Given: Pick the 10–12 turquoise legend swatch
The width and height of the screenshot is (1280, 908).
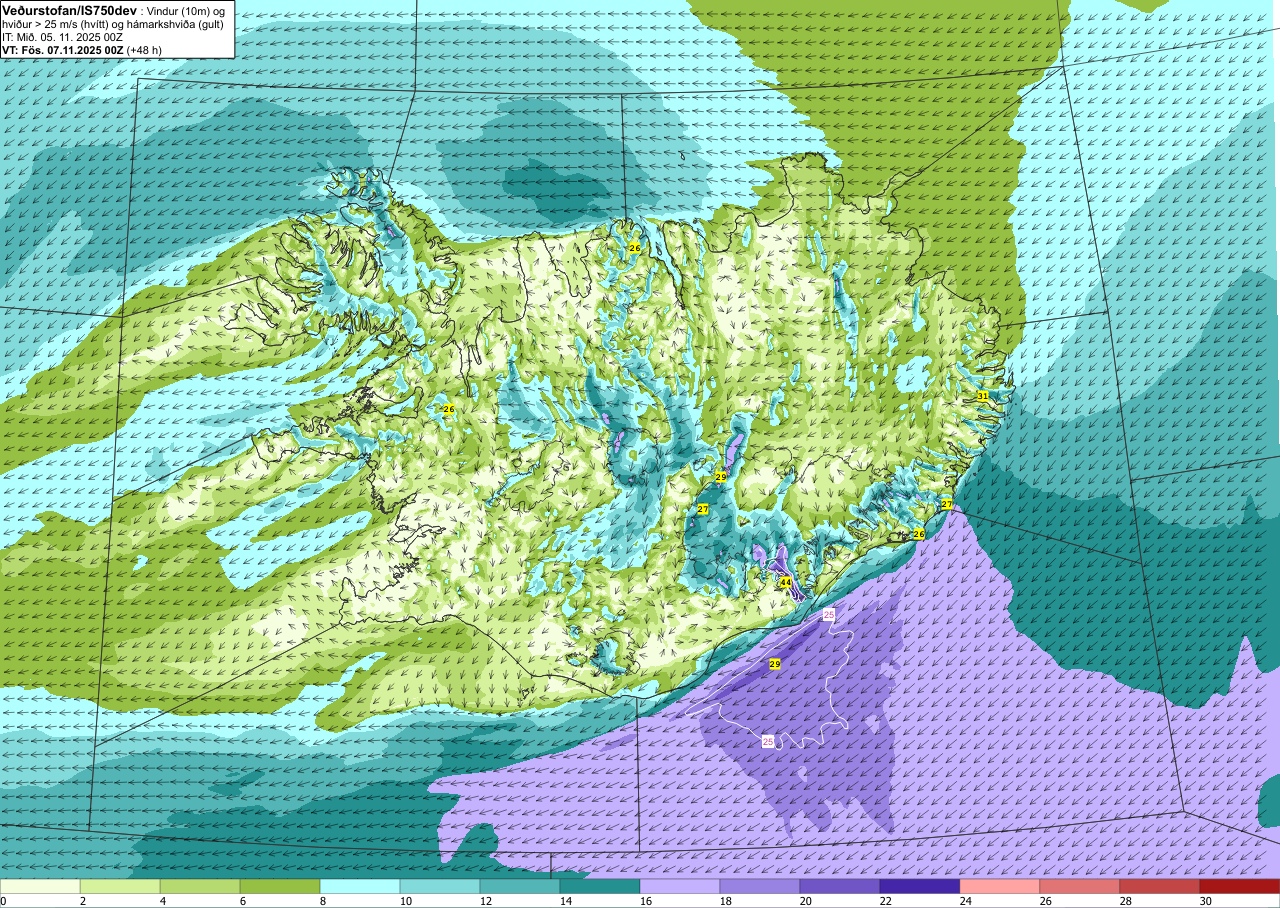Looking at the screenshot, I should tap(440, 886).
